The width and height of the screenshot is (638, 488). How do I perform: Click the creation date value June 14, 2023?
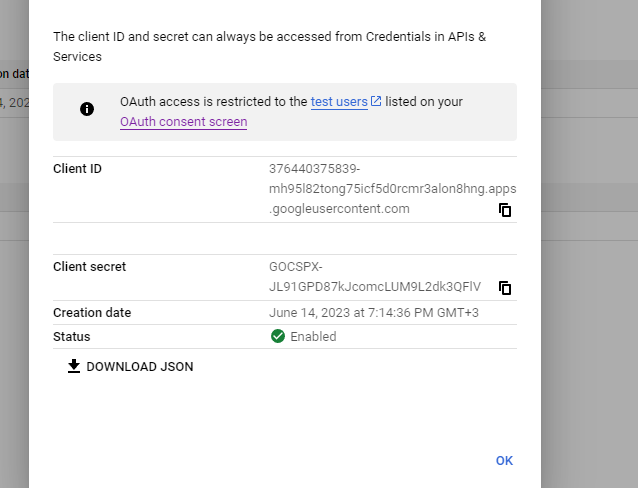click(x=373, y=313)
